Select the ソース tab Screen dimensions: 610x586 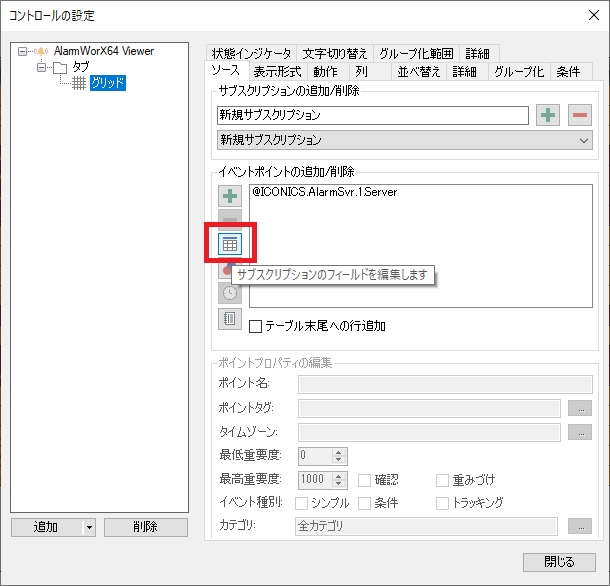click(x=226, y=70)
